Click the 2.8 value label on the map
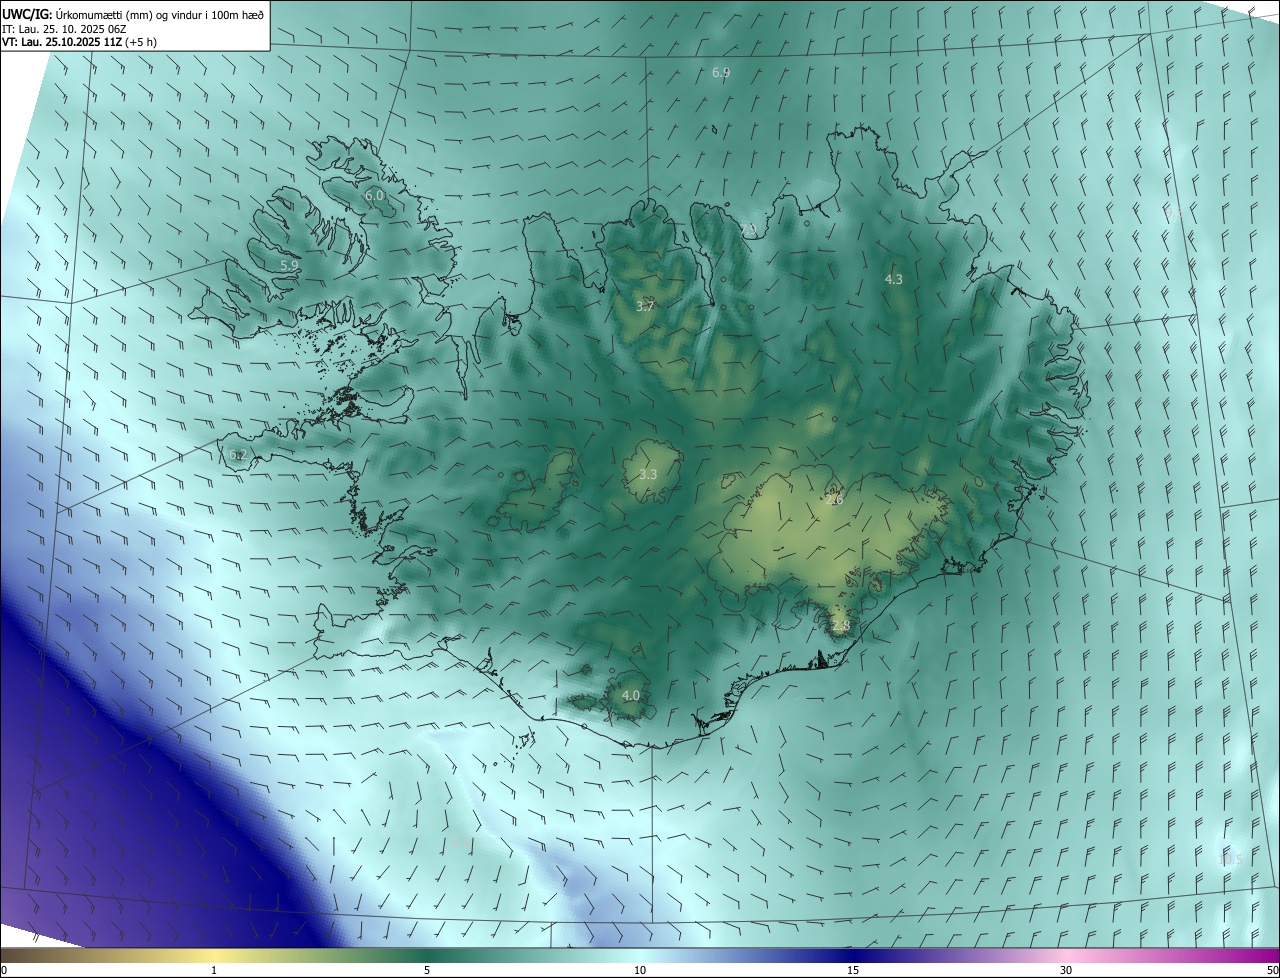 point(840,626)
